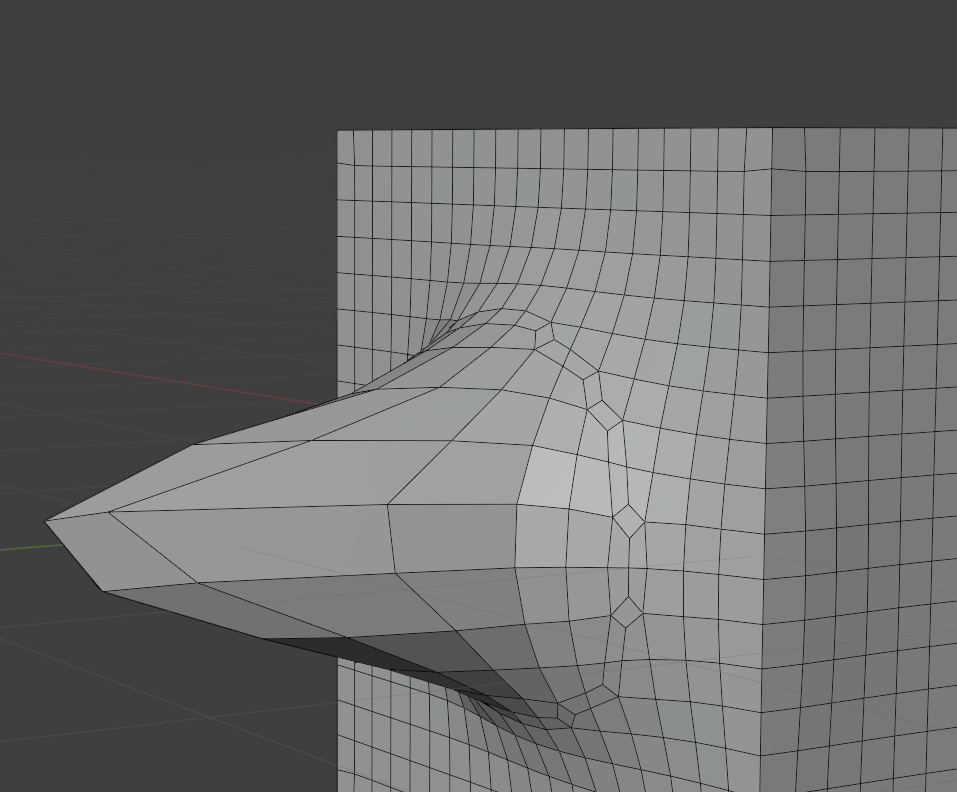This screenshot has height=792, width=957.
Task: Click the middle diamond face beside the bright area
Action: pyautogui.click(x=628, y=521)
